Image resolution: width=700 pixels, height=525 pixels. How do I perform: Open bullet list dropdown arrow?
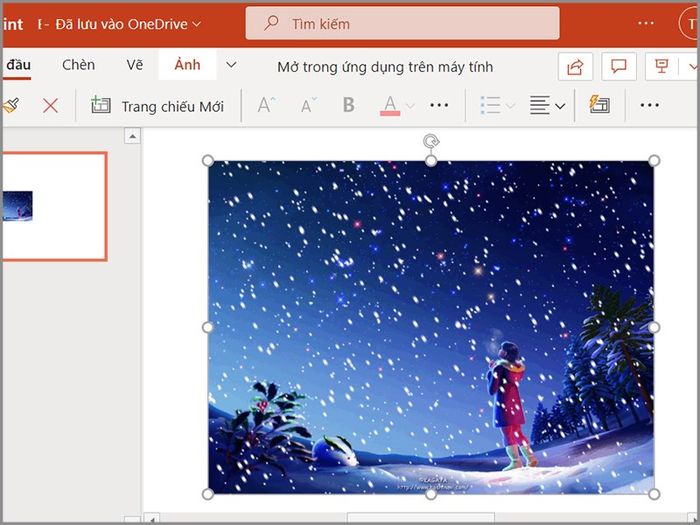tap(510, 106)
